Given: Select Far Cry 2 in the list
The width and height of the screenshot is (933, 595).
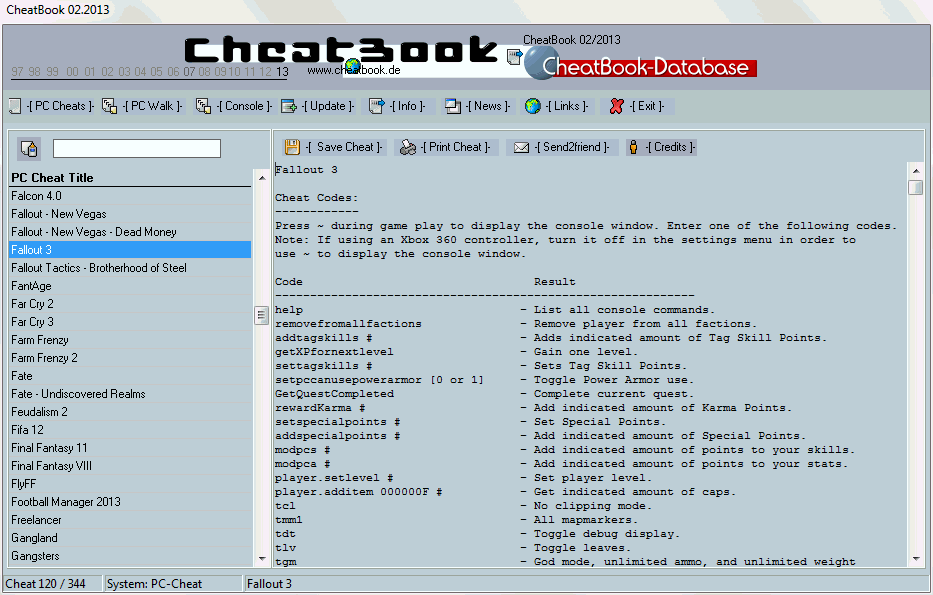Looking at the screenshot, I should pyautogui.click(x=131, y=304).
